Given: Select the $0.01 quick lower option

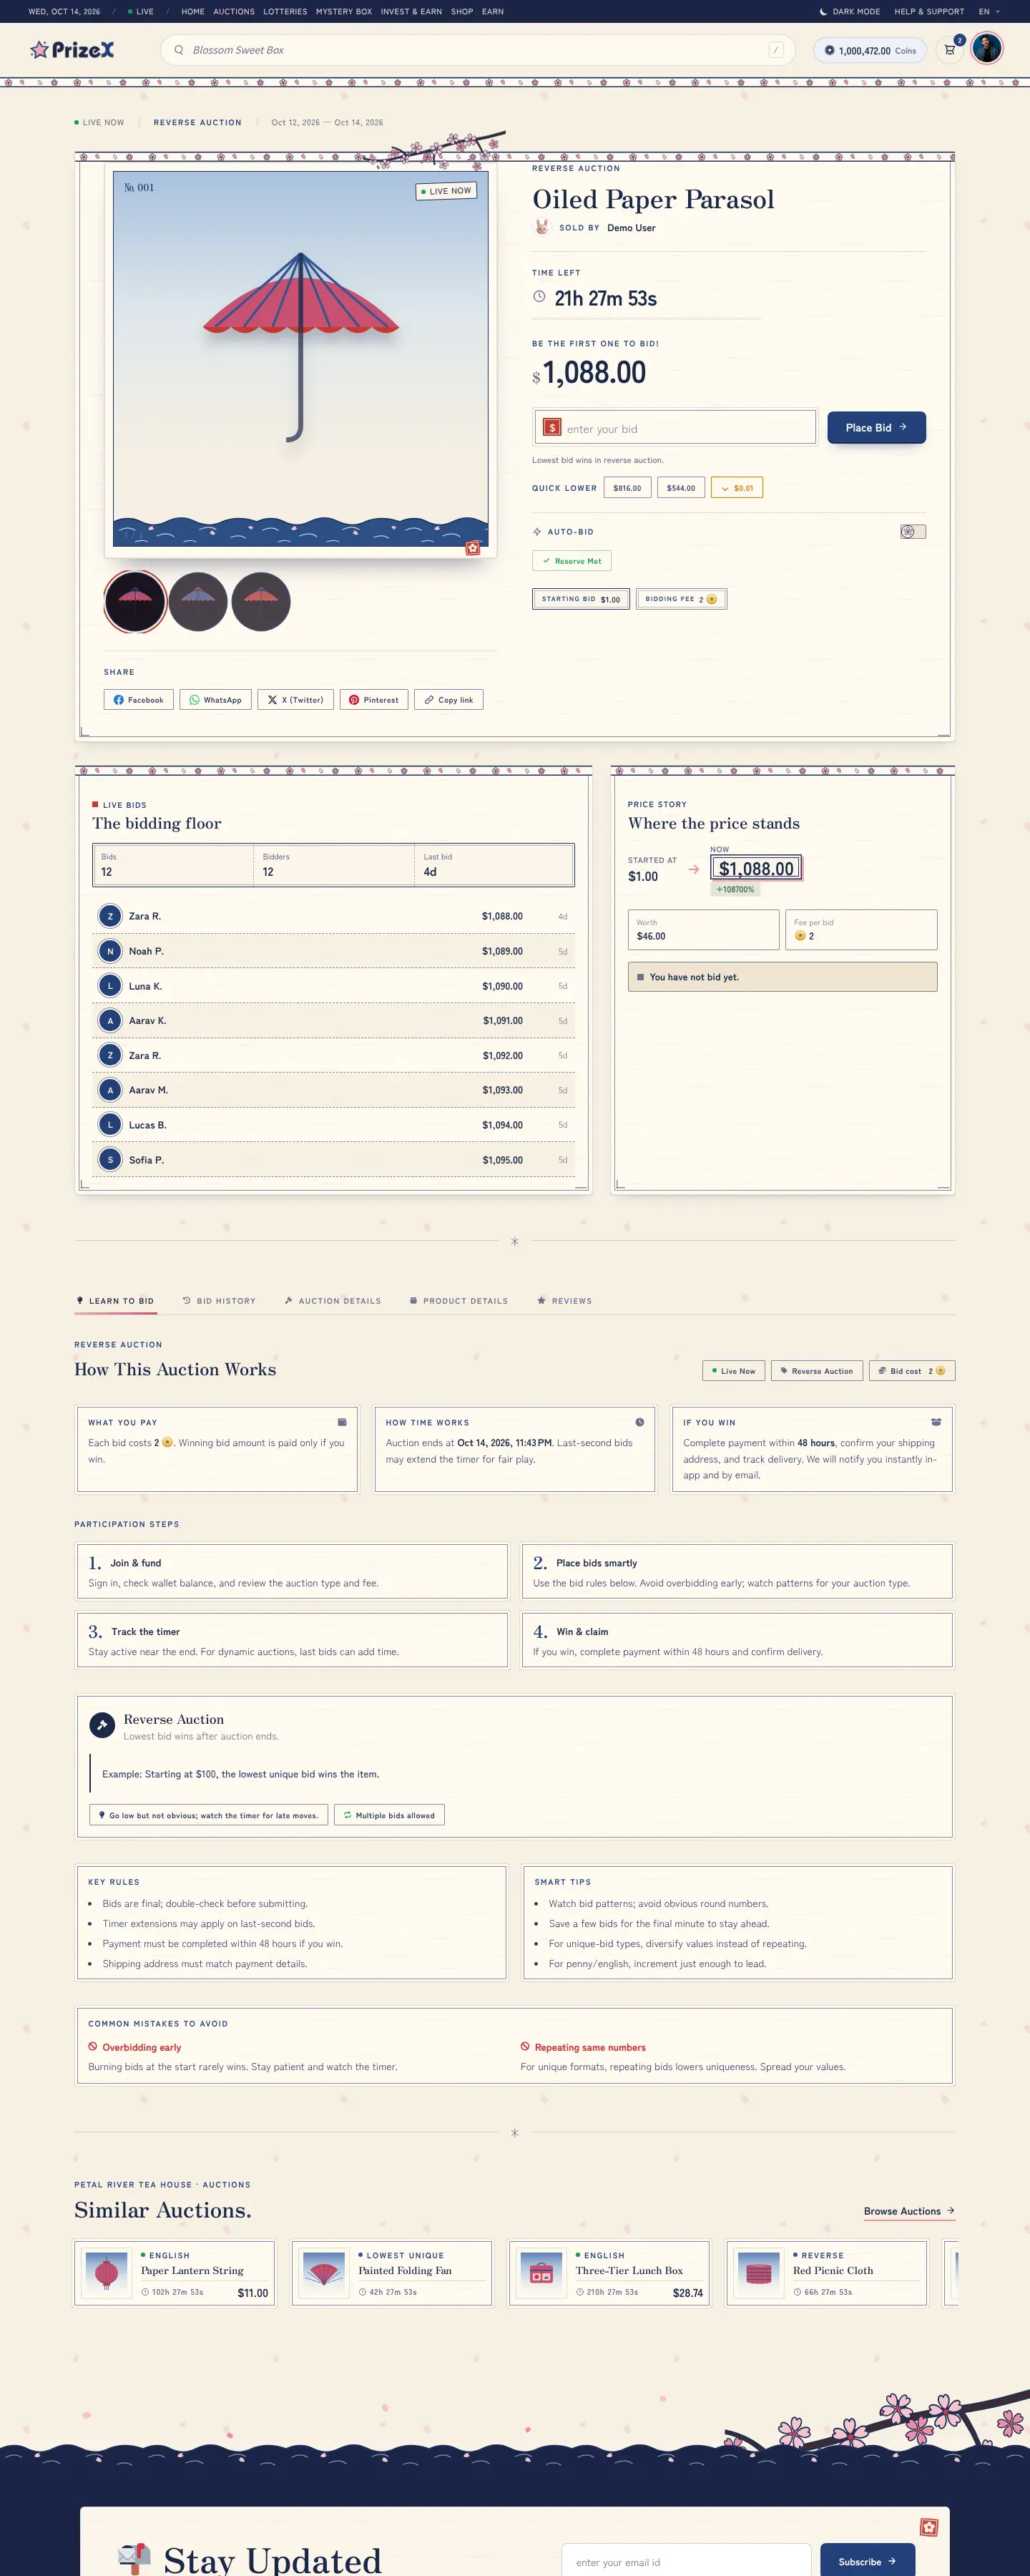Looking at the screenshot, I should pyautogui.click(x=737, y=488).
